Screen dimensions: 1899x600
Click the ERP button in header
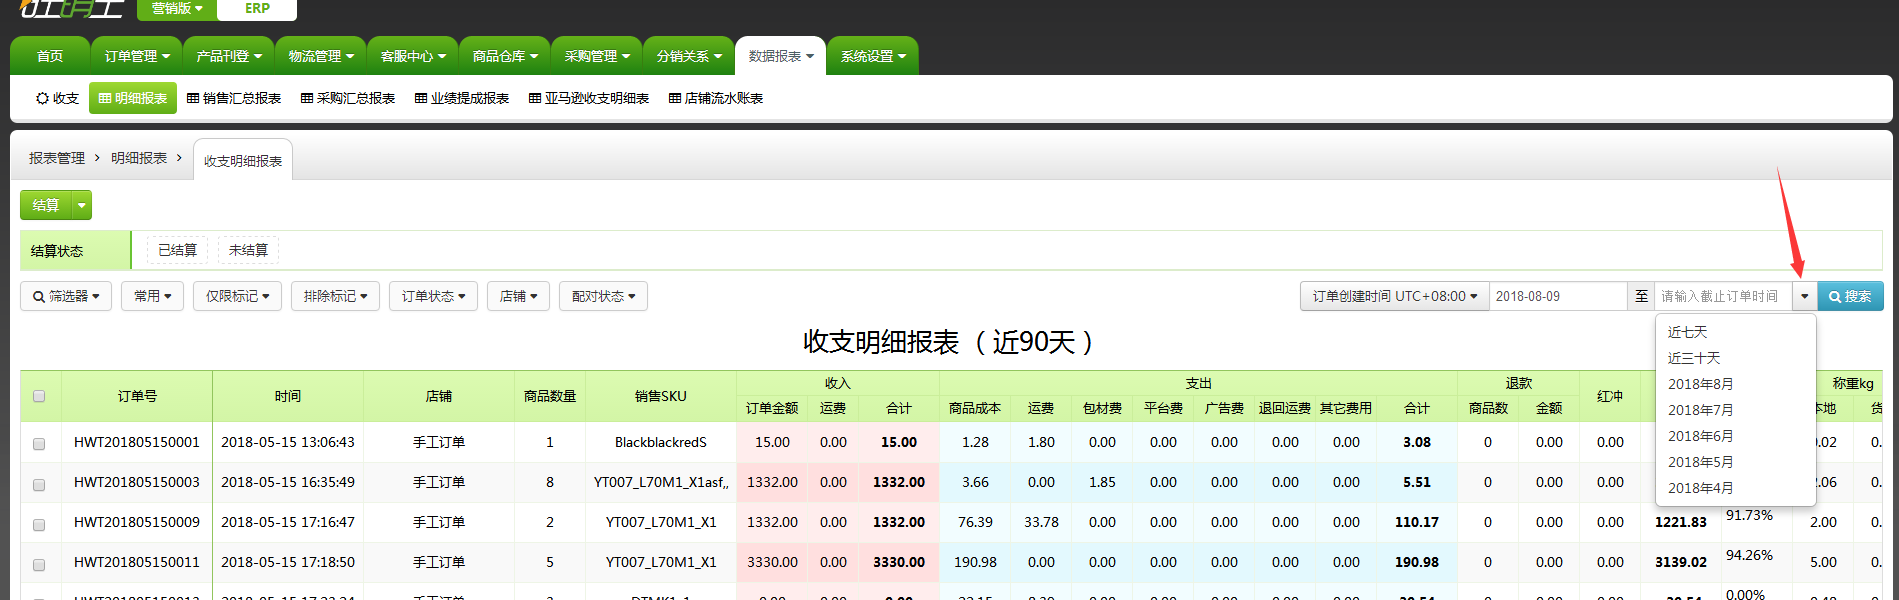coord(257,8)
